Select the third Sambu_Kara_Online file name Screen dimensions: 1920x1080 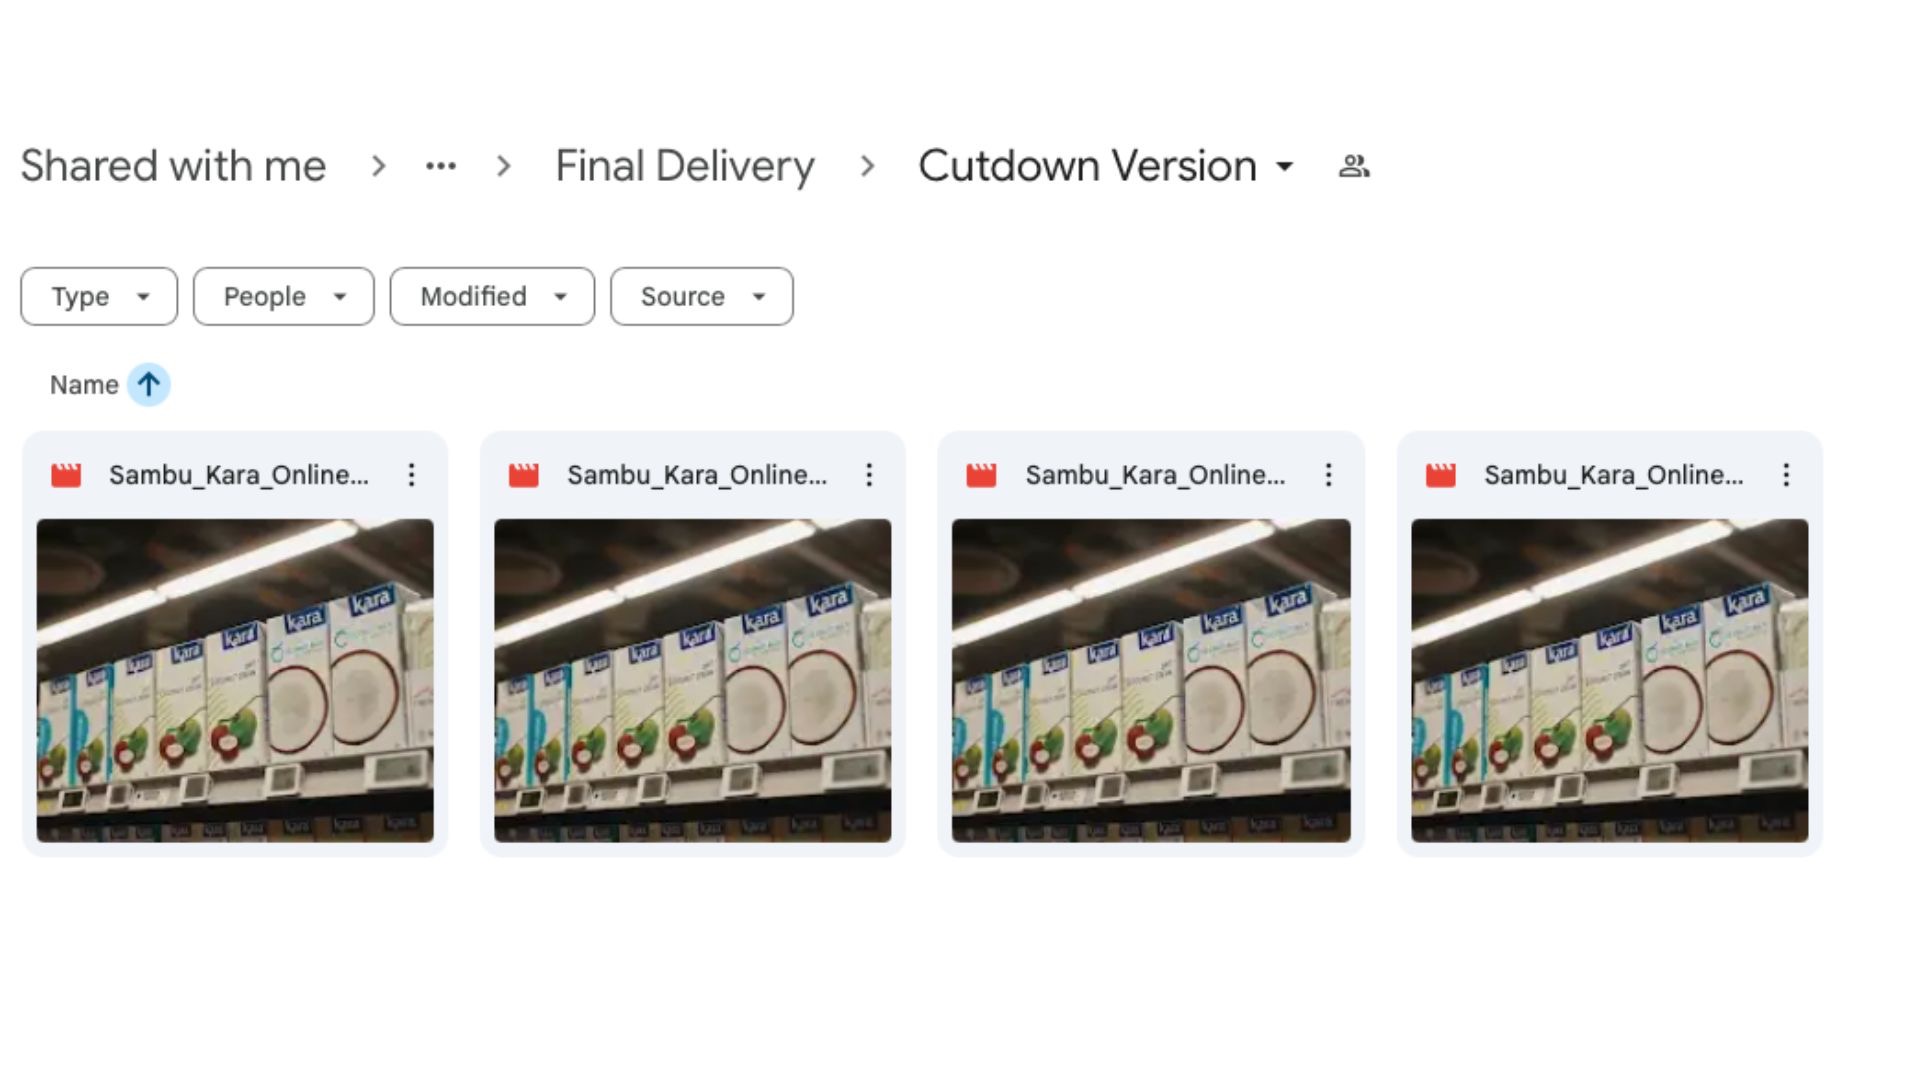click(1155, 475)
